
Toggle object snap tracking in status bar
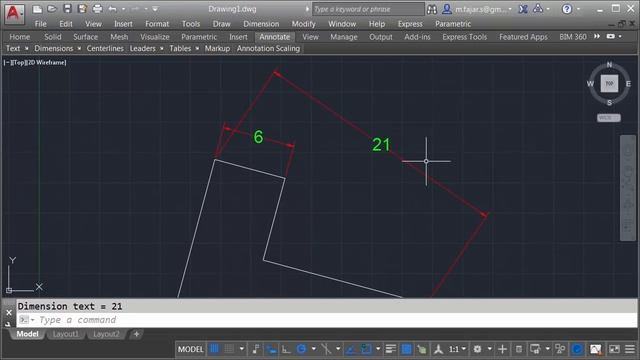(x=351, y=349)
